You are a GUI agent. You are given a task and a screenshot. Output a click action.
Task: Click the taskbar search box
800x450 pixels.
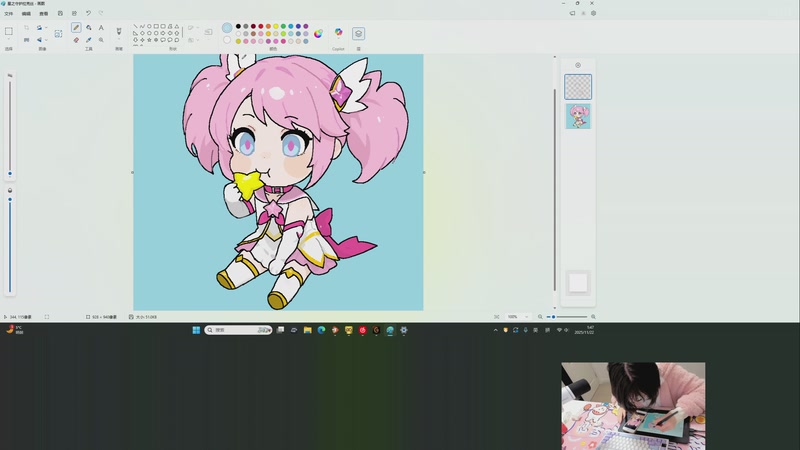[x=238, y=330]
